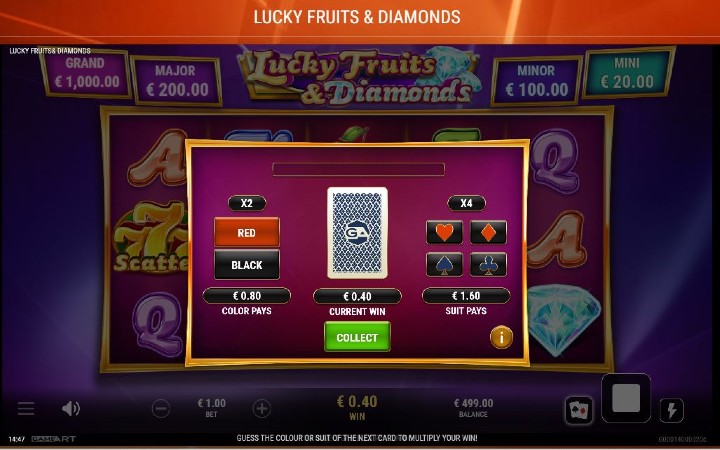
Task: Guess the hearts suit
Action: pyautogui.click(x=444, y=232)
